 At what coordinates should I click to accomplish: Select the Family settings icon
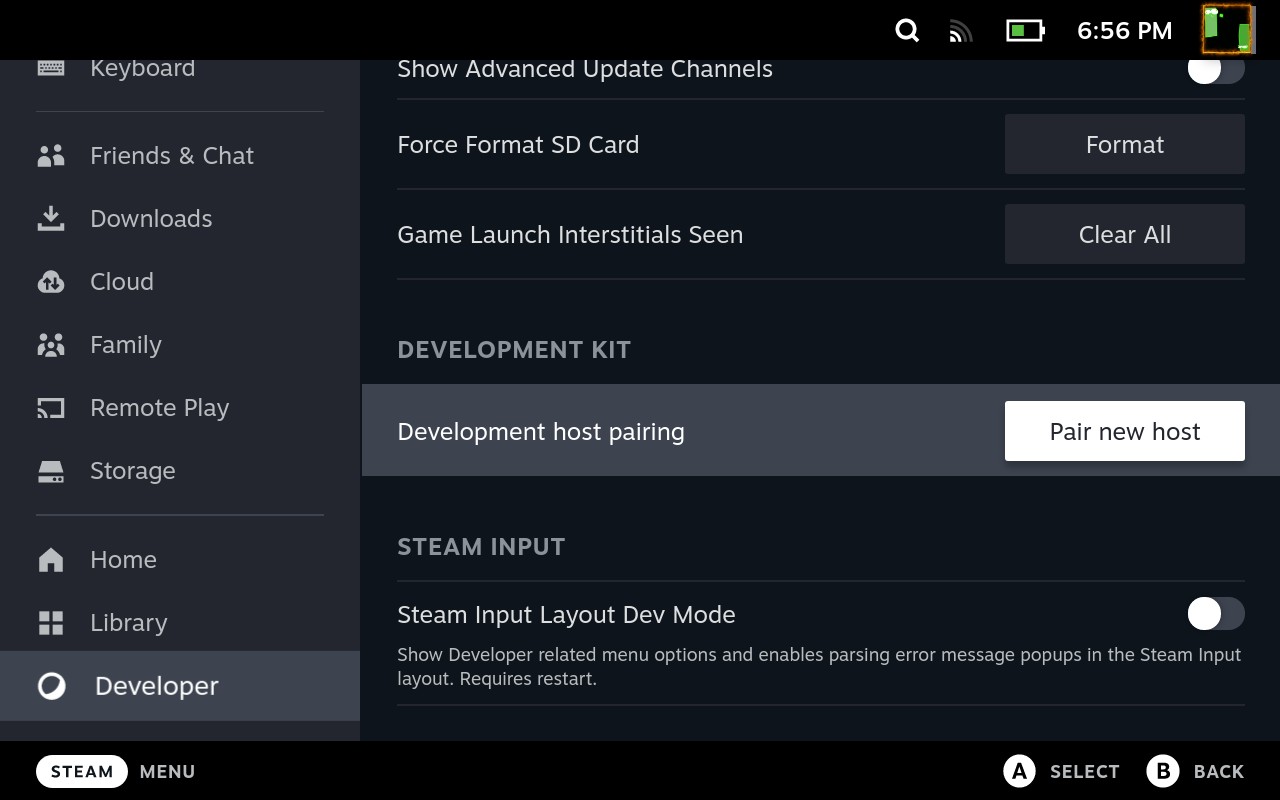(x=51, y=344)
